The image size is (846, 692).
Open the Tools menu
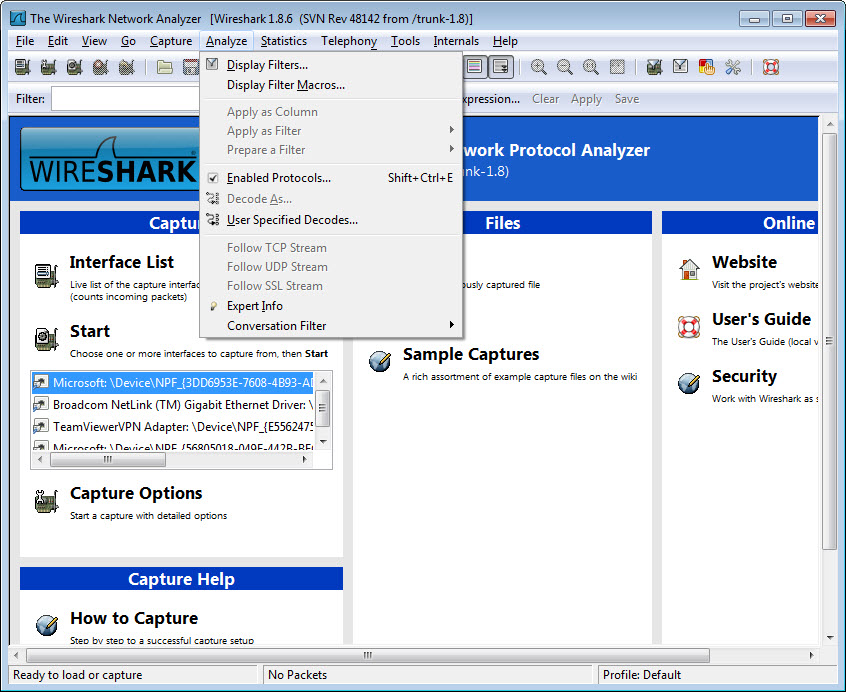coord(405,41)
